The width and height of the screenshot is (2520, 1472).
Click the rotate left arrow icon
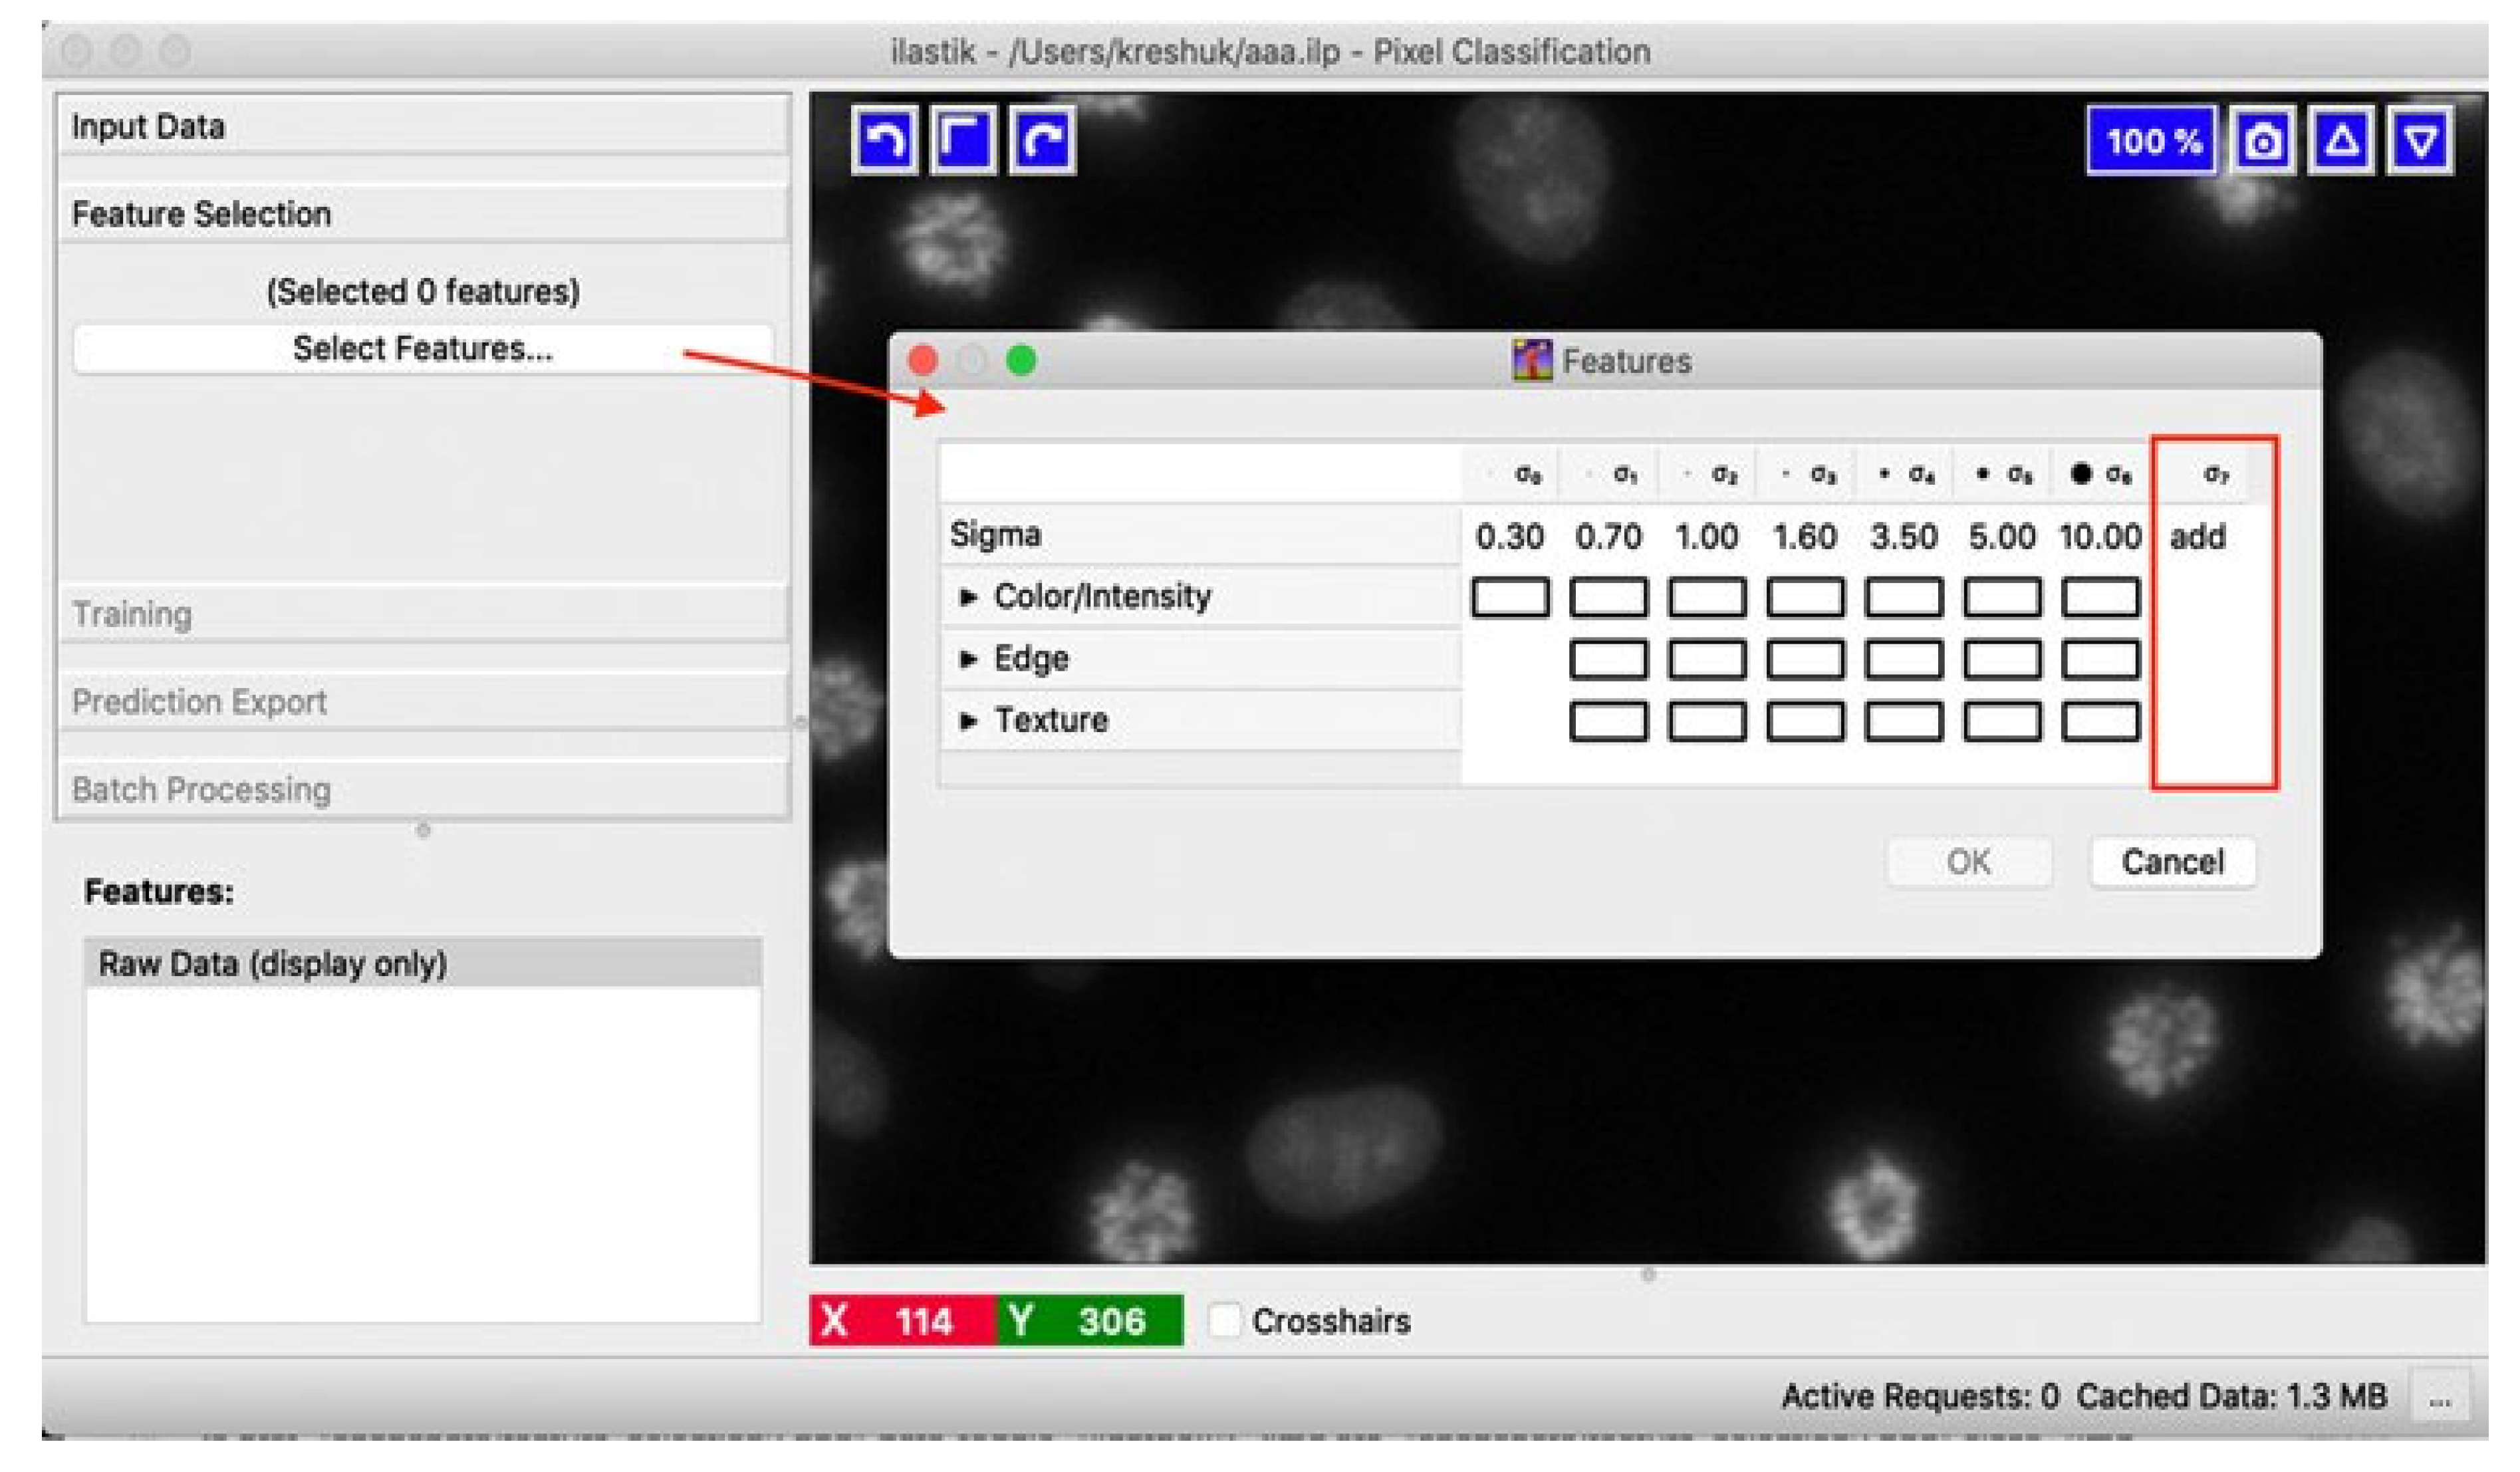coord(884,140)
